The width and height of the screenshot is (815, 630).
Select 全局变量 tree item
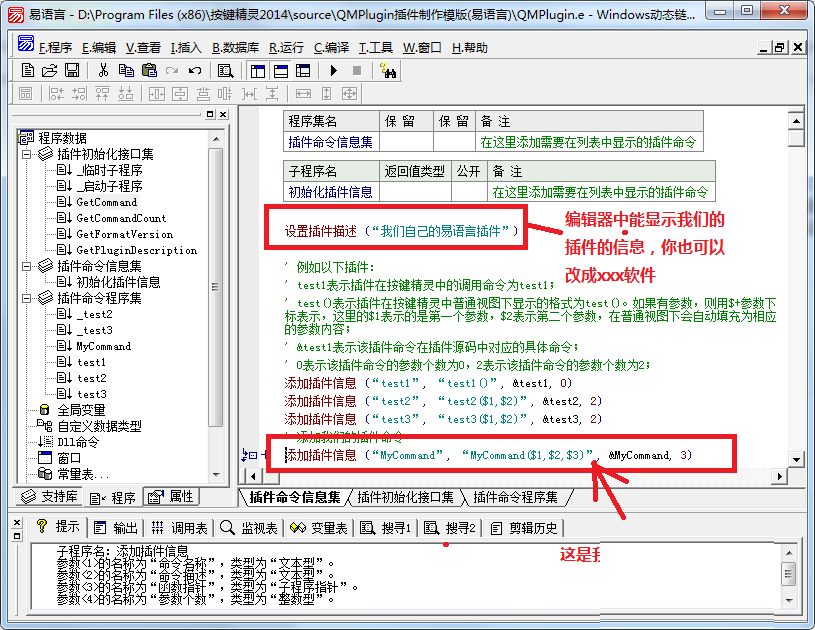pyautogui.click(x=81, y=410)
